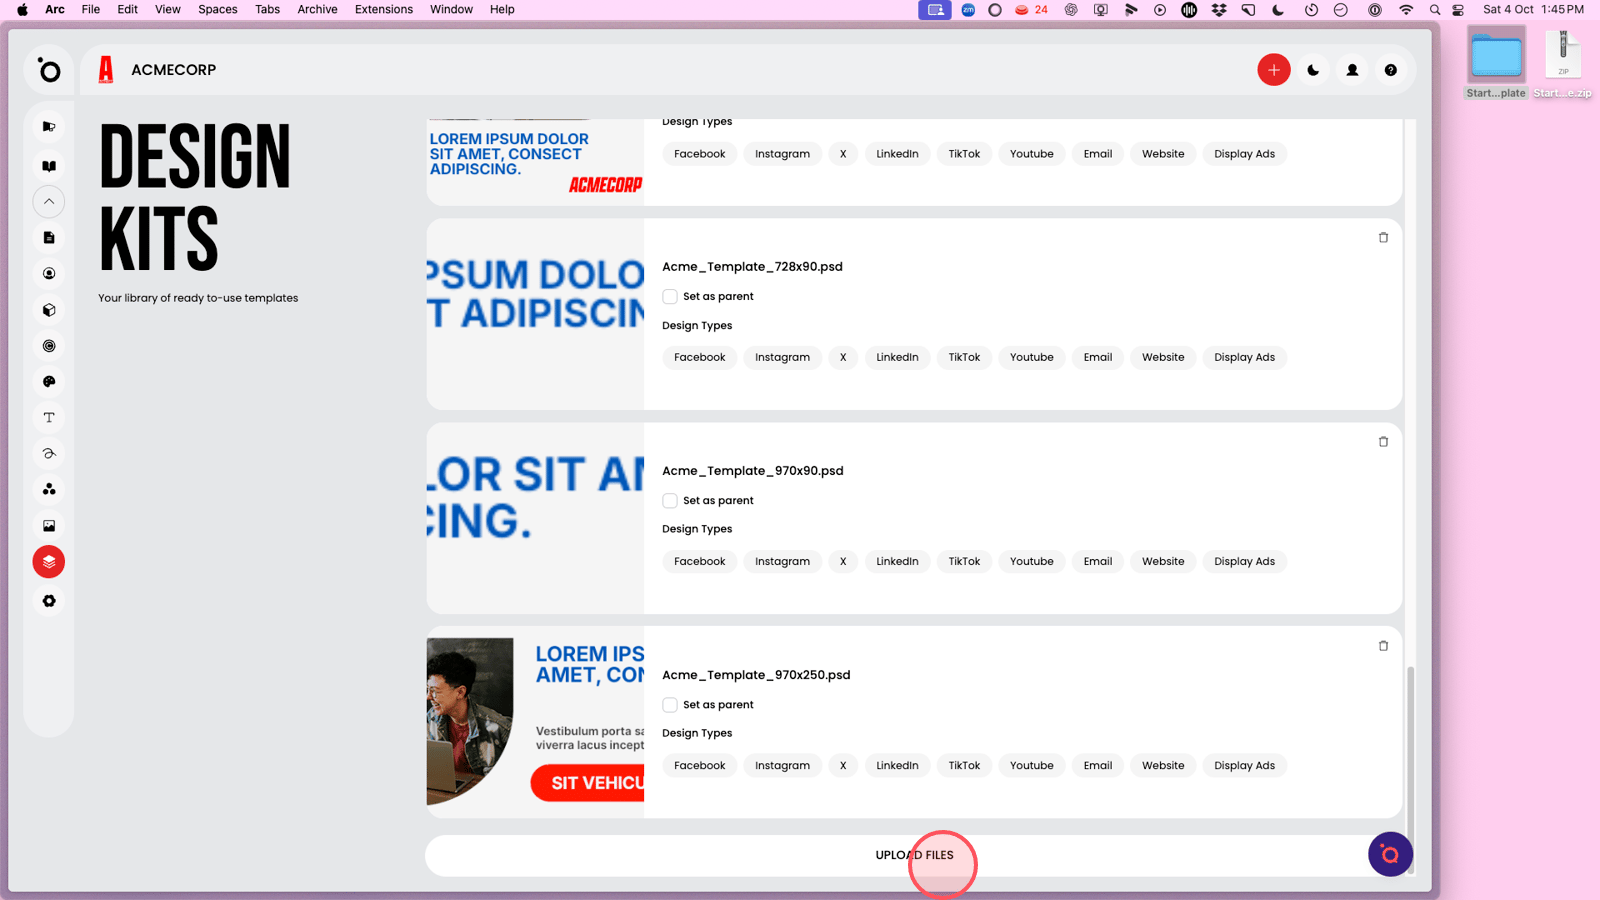Open the copyright-symbol icon in the sidebar
This screenshot has height=900, width=1600.
click(49, 346)
